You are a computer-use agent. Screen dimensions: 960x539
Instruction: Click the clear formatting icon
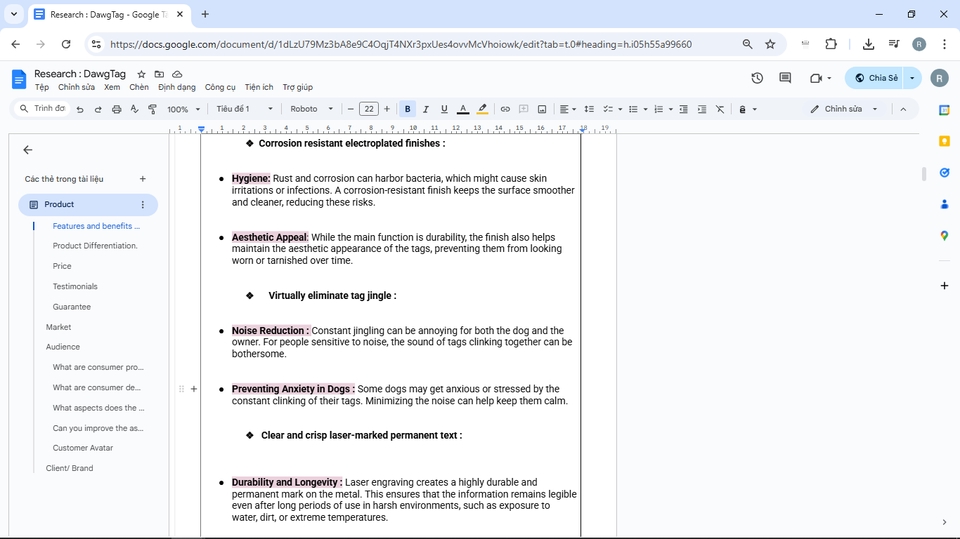[720, 109]
